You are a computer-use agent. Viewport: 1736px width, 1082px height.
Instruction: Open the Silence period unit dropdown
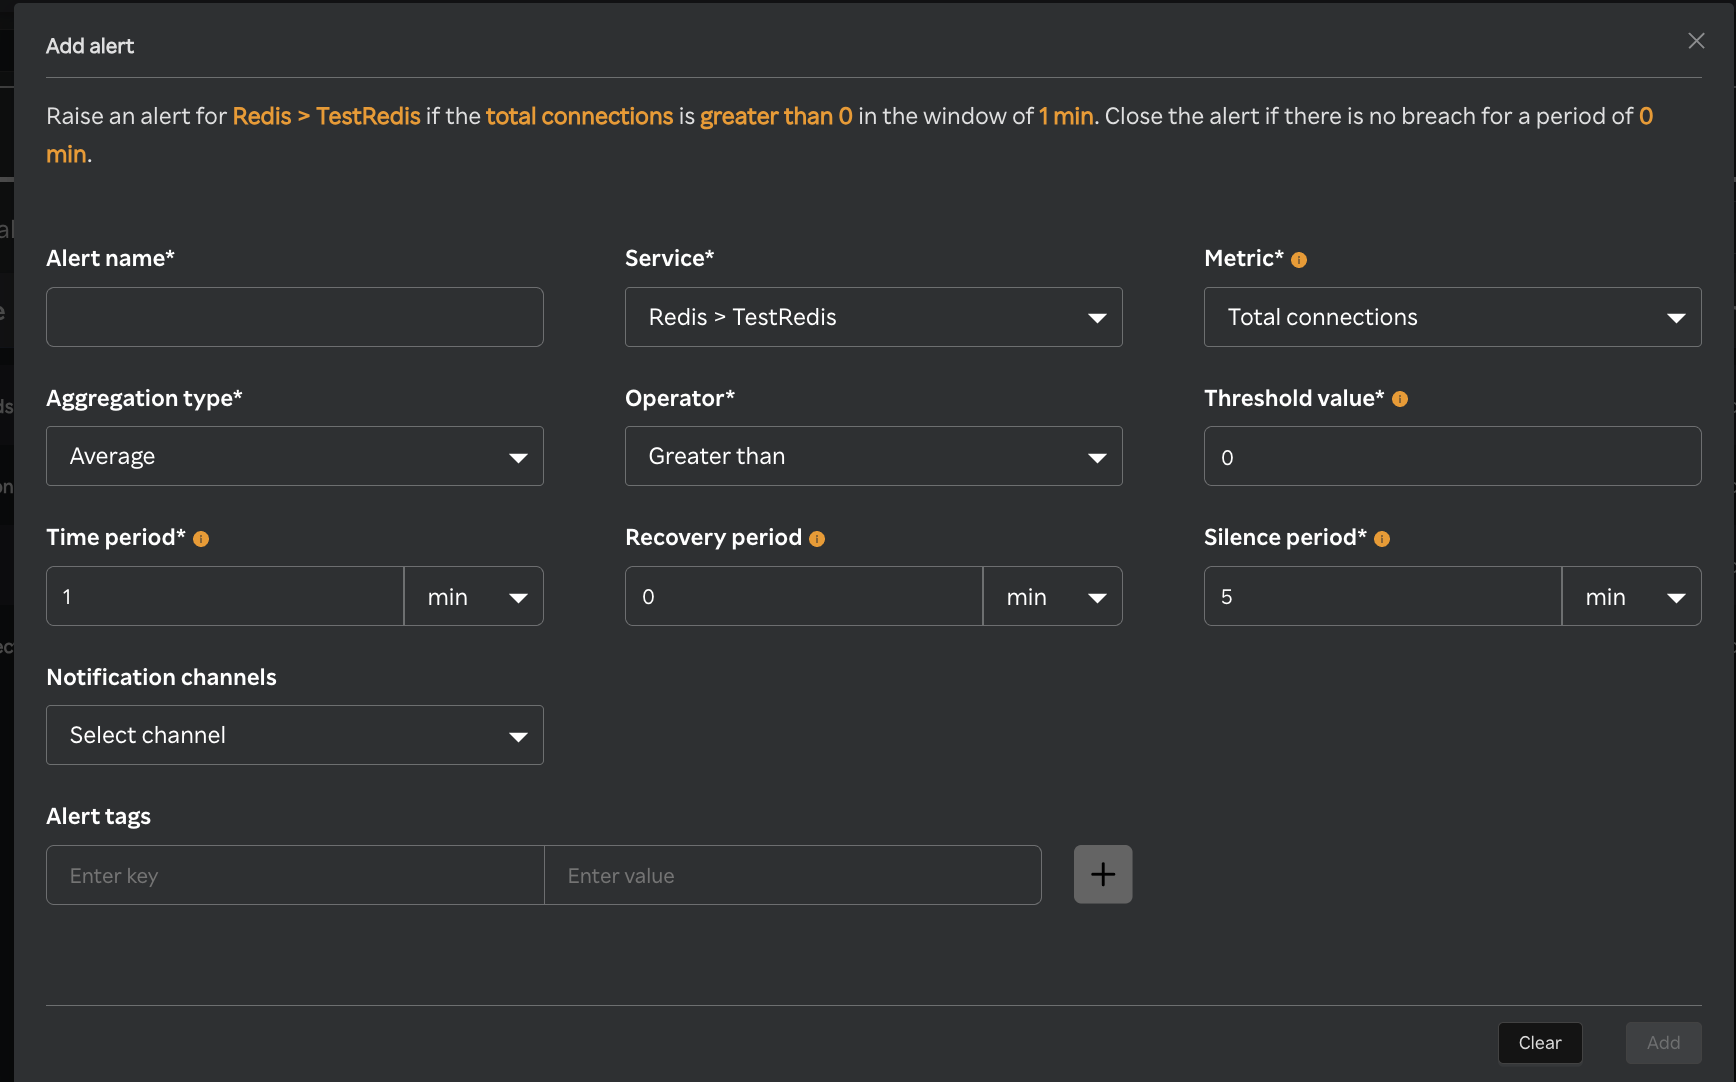click(1632, 597)
